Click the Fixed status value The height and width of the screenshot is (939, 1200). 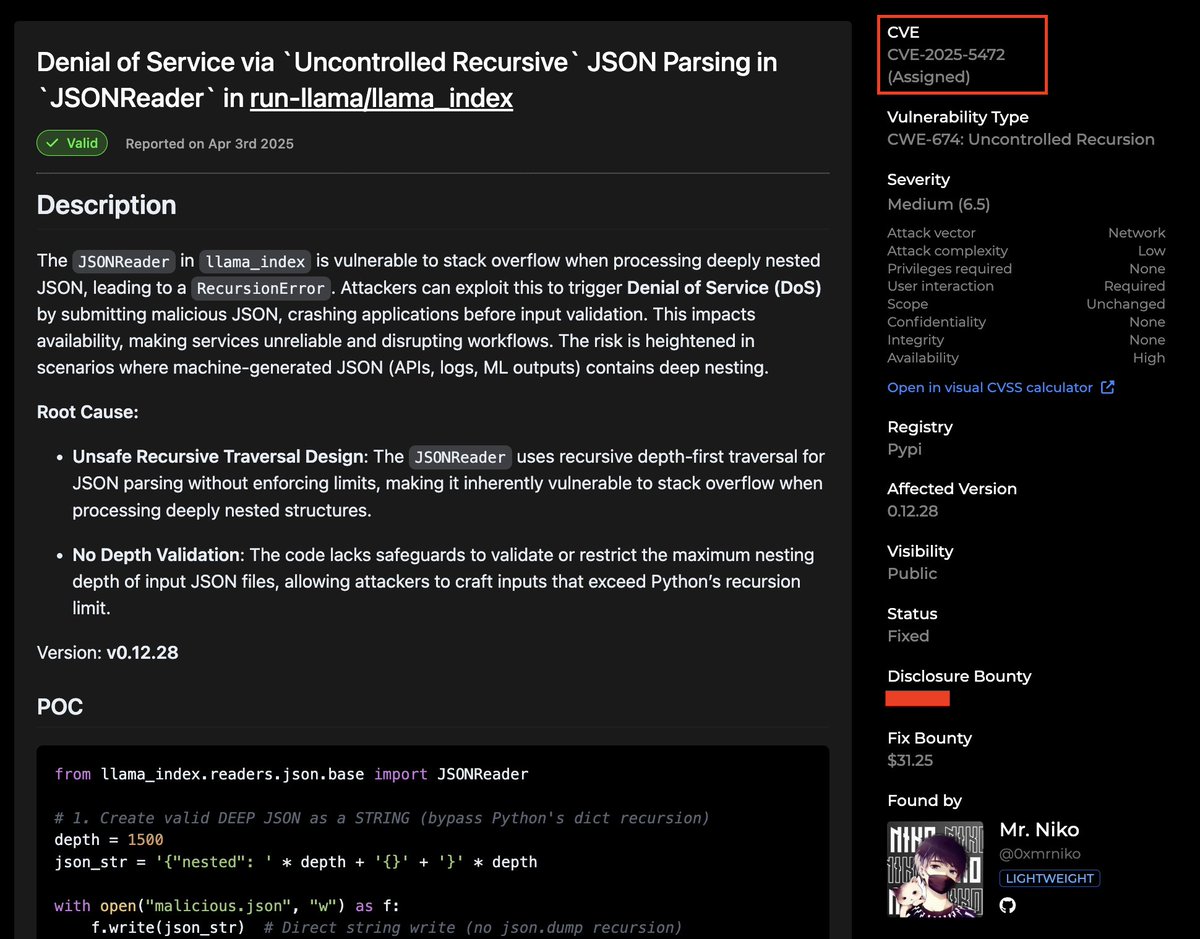(x=908, y=636)
